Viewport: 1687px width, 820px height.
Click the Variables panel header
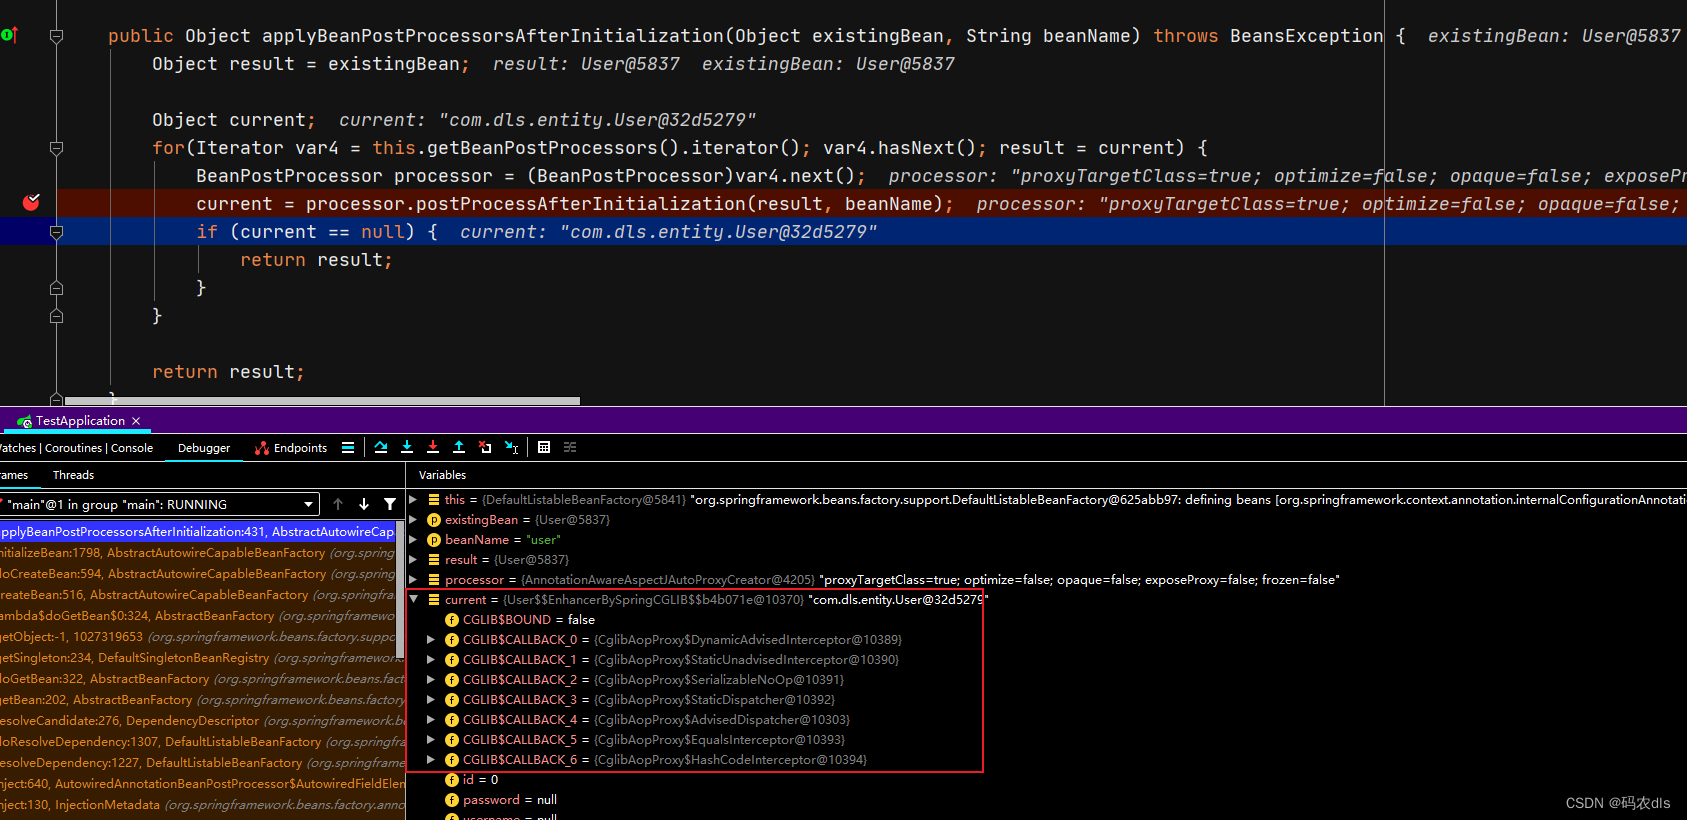coord(442,475)
